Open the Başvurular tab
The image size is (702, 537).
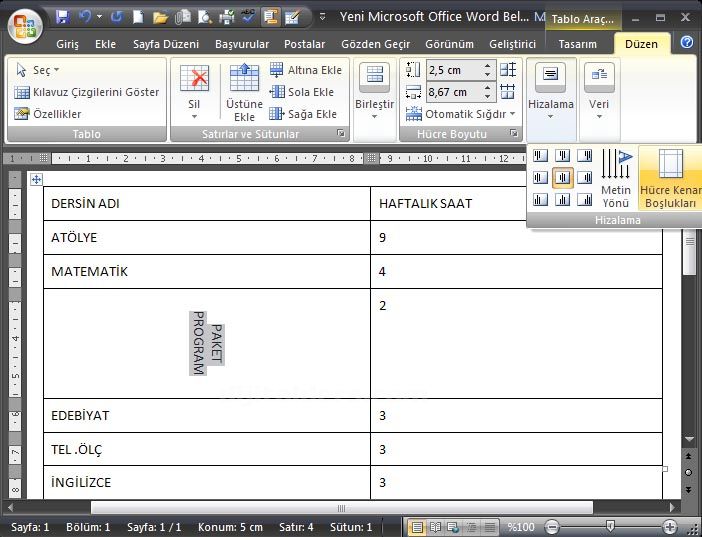242,44
